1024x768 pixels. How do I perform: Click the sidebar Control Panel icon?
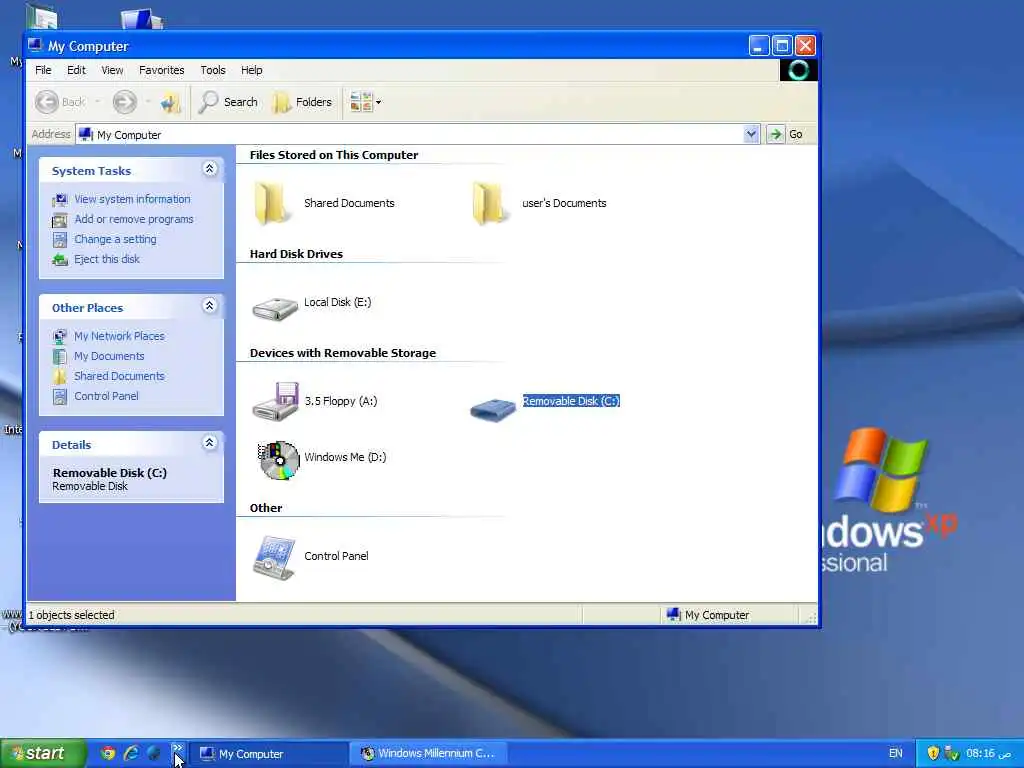coord(59,396)
